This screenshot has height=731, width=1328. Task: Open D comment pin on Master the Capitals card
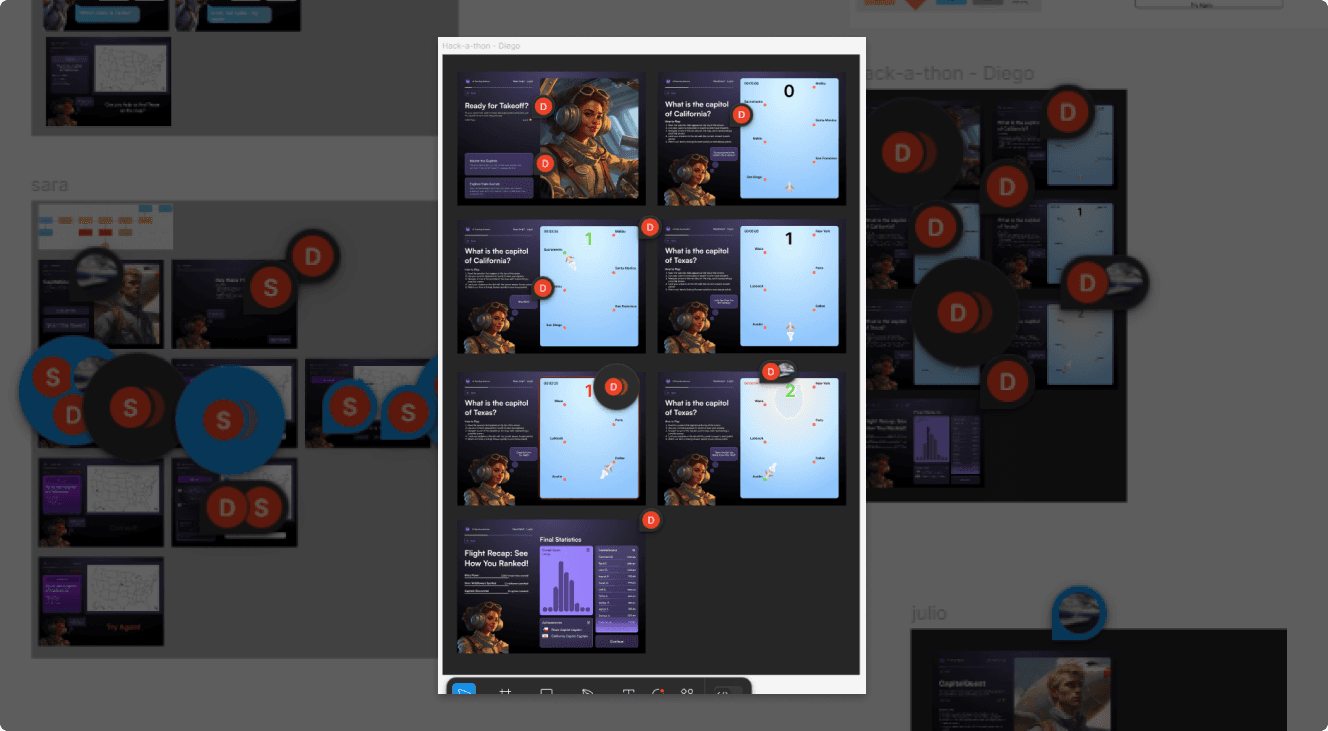point(546,163)
